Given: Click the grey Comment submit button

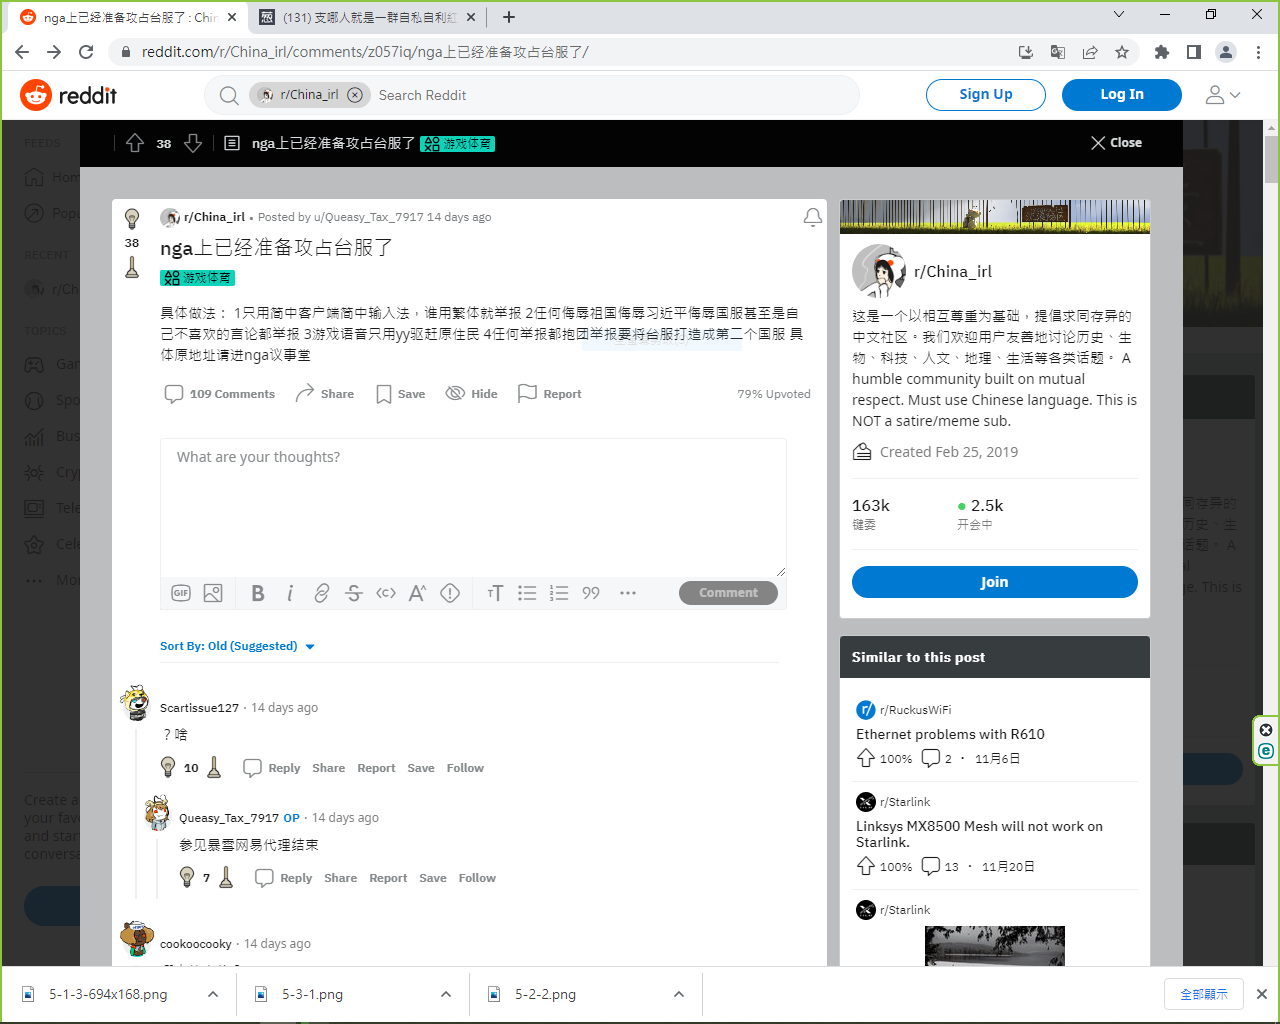Looking at the screenshot, I should click(728, 593).
